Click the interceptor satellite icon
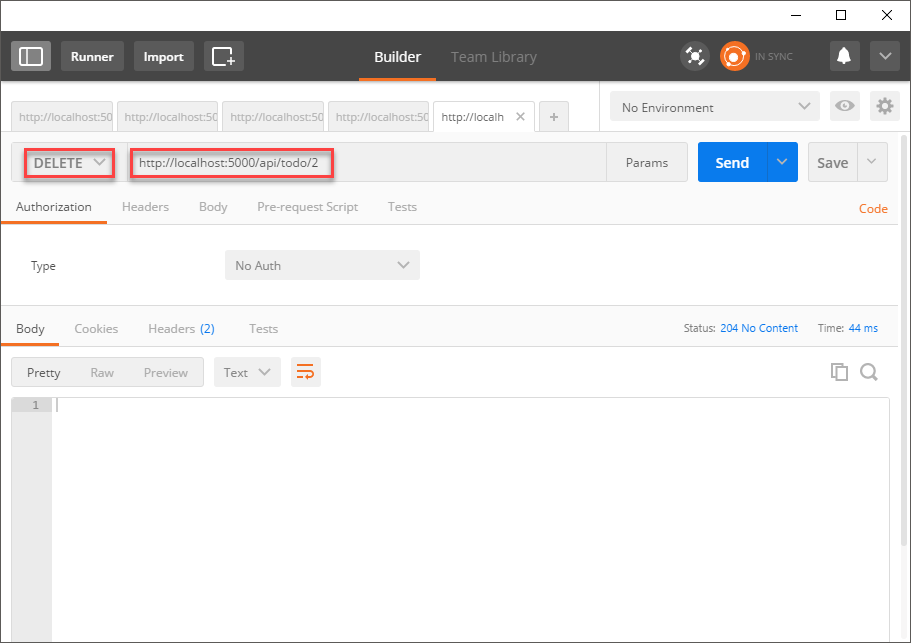Image resolution: width=911 pixels, height=643 pixels. (x=694, y=56)
